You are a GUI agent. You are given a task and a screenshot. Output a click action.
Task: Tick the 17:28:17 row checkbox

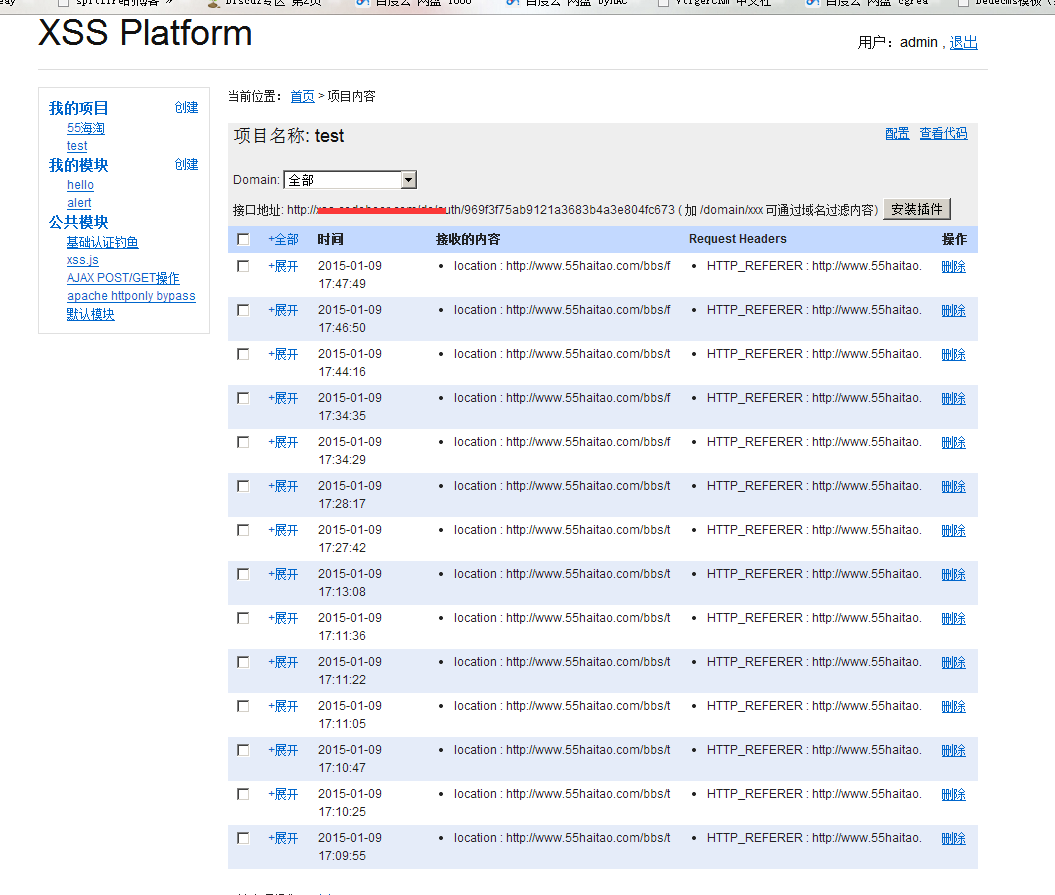243,486
